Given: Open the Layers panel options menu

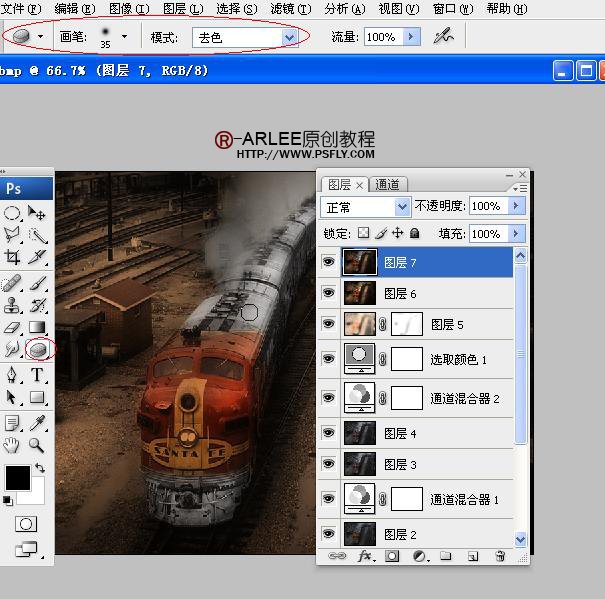Looking at the screenshot, I should [x=520, y=189].
